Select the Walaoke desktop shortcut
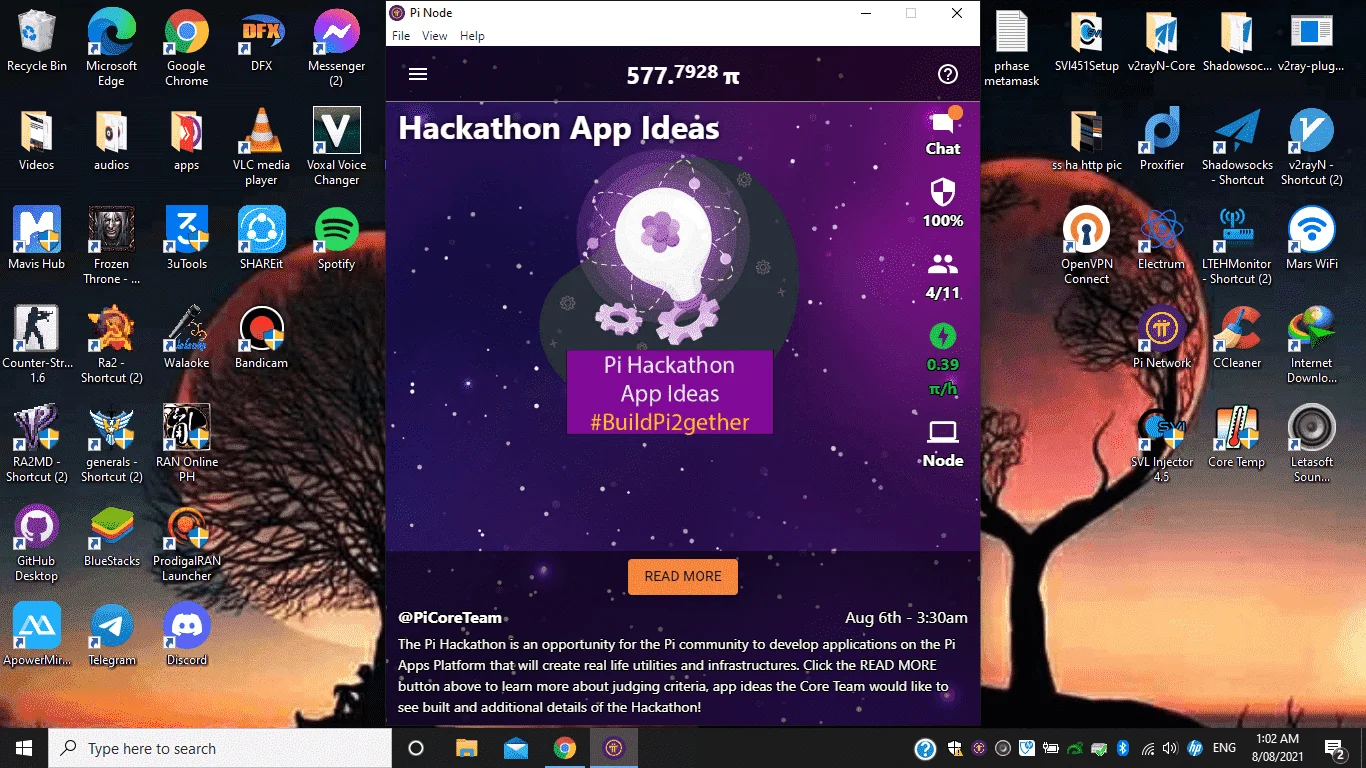This screenshot has width=1366, height=768. click(x=186, y=338)
